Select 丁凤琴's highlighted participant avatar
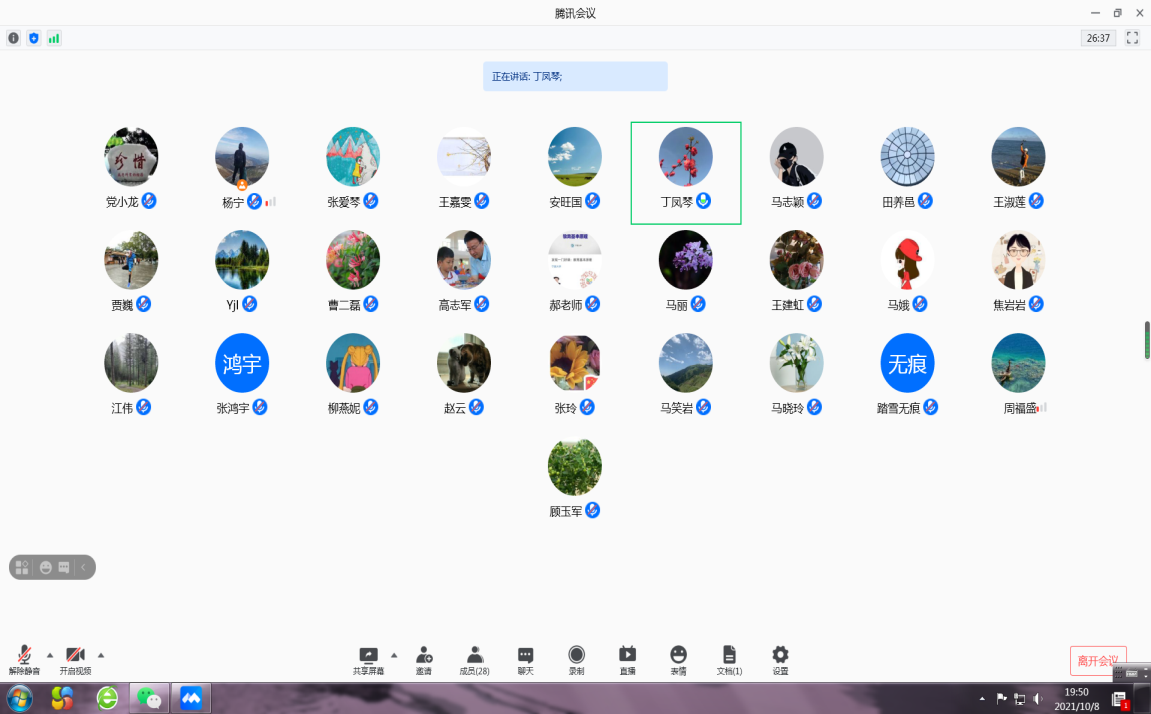Screen dimensions: 1151x714 pyautogui.click(x=685, y=157)
